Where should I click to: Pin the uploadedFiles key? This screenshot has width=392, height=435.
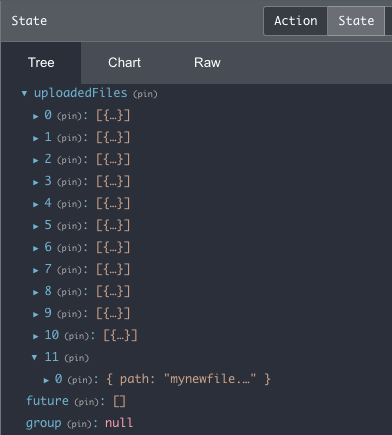[x=145, y=94]
